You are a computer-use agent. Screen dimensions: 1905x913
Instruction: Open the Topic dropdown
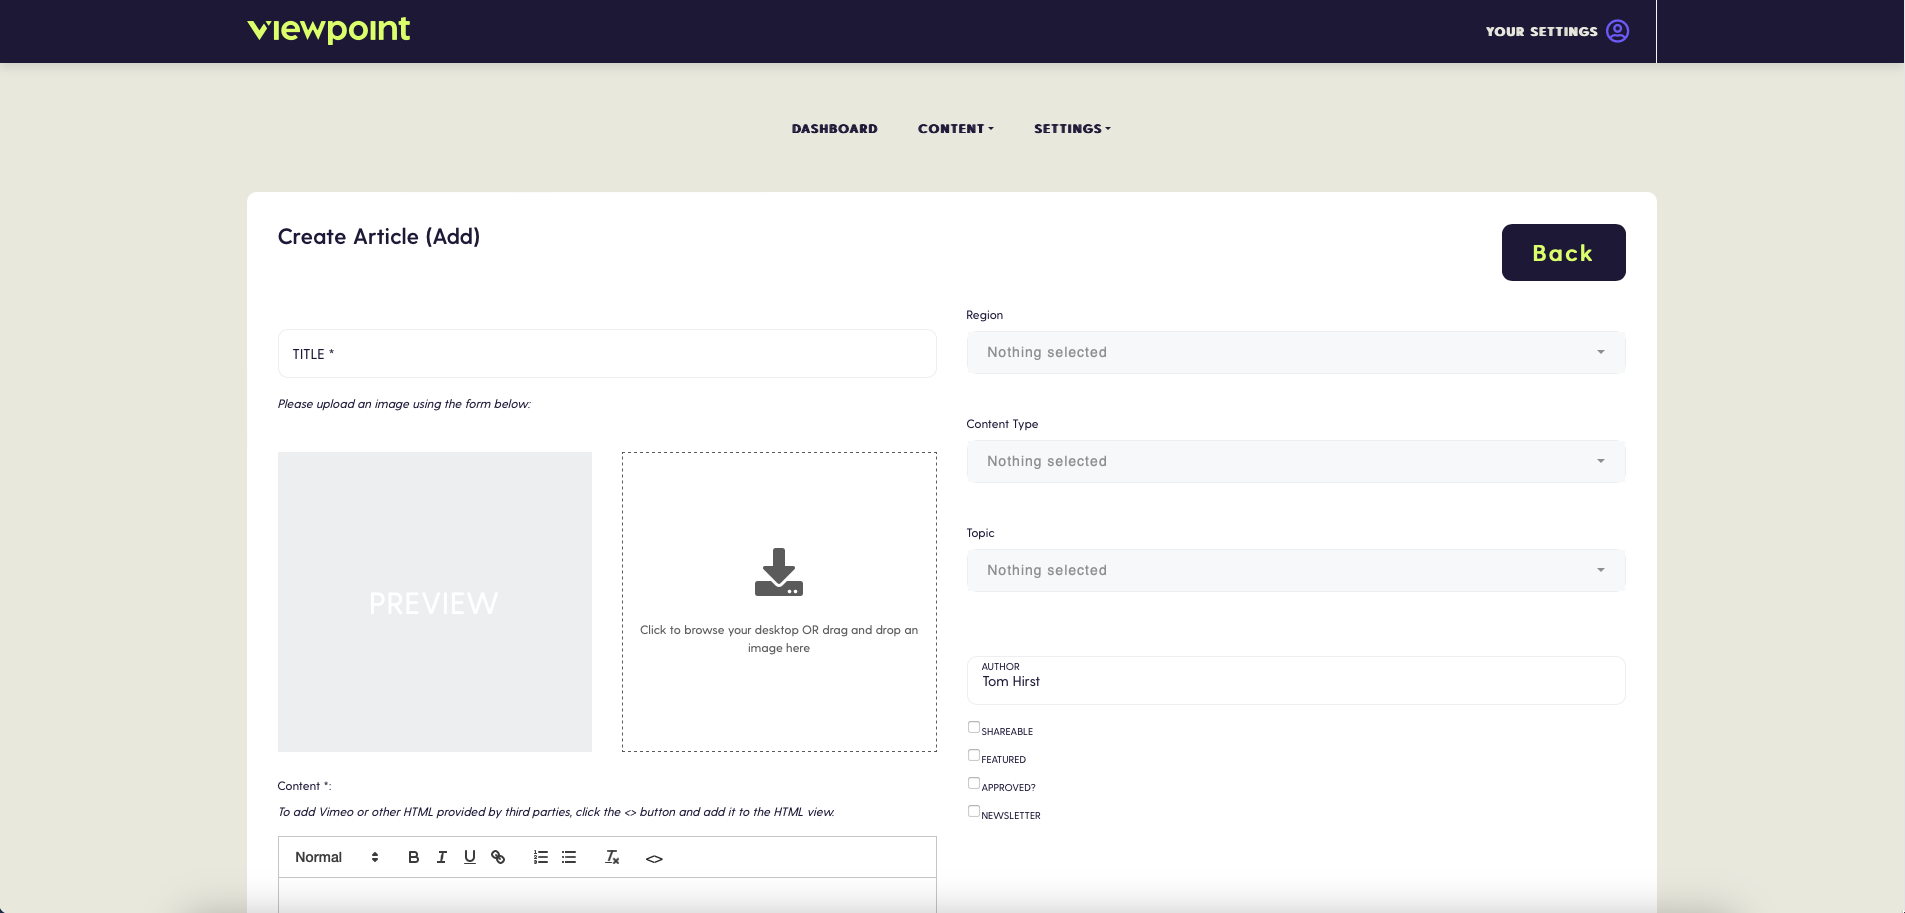[x=1296, y=570]
